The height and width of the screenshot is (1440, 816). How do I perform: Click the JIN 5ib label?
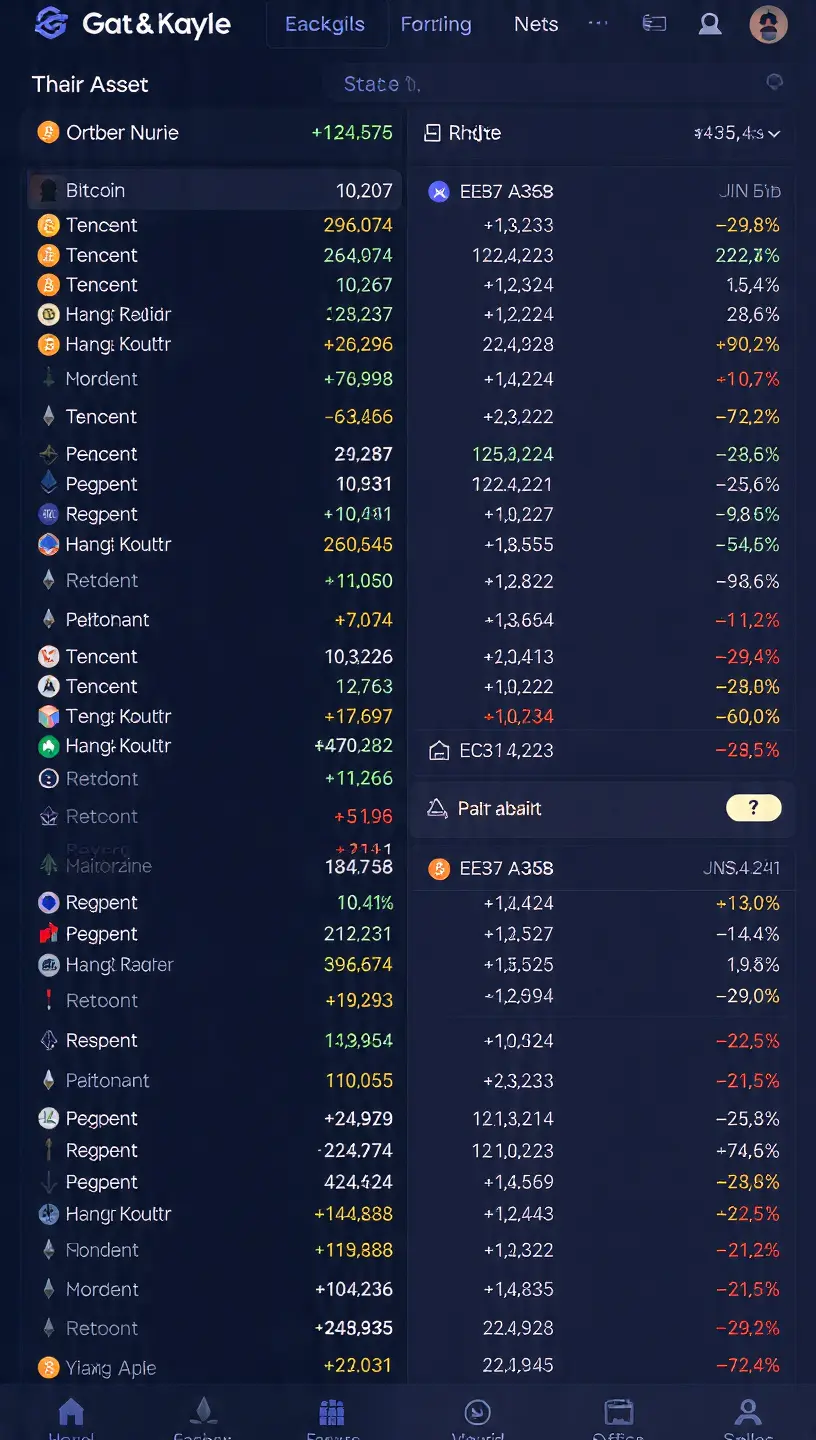point(749,191)
